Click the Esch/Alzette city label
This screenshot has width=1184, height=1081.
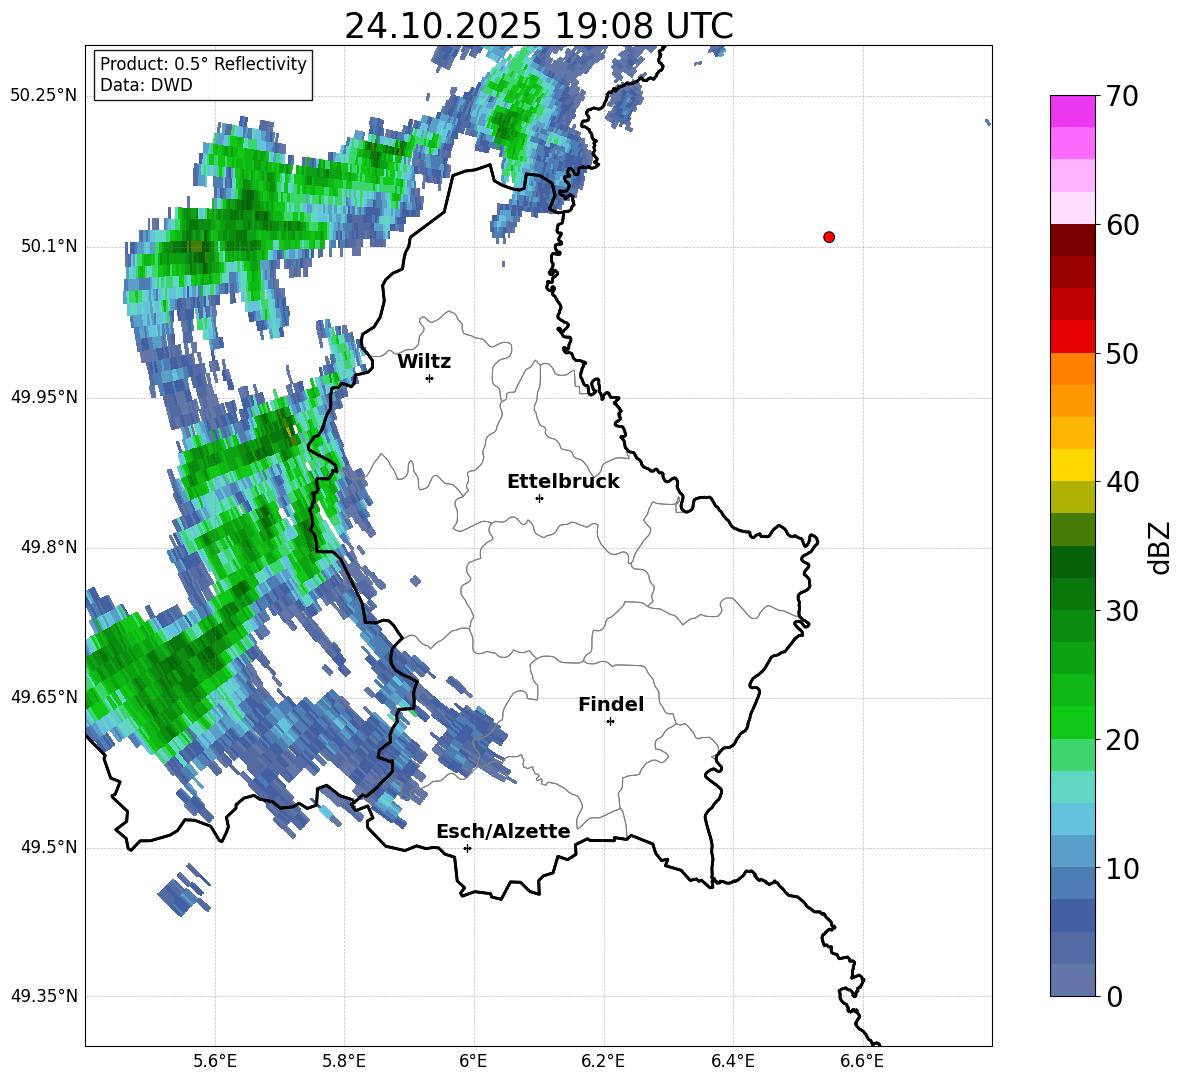point(503,832)
